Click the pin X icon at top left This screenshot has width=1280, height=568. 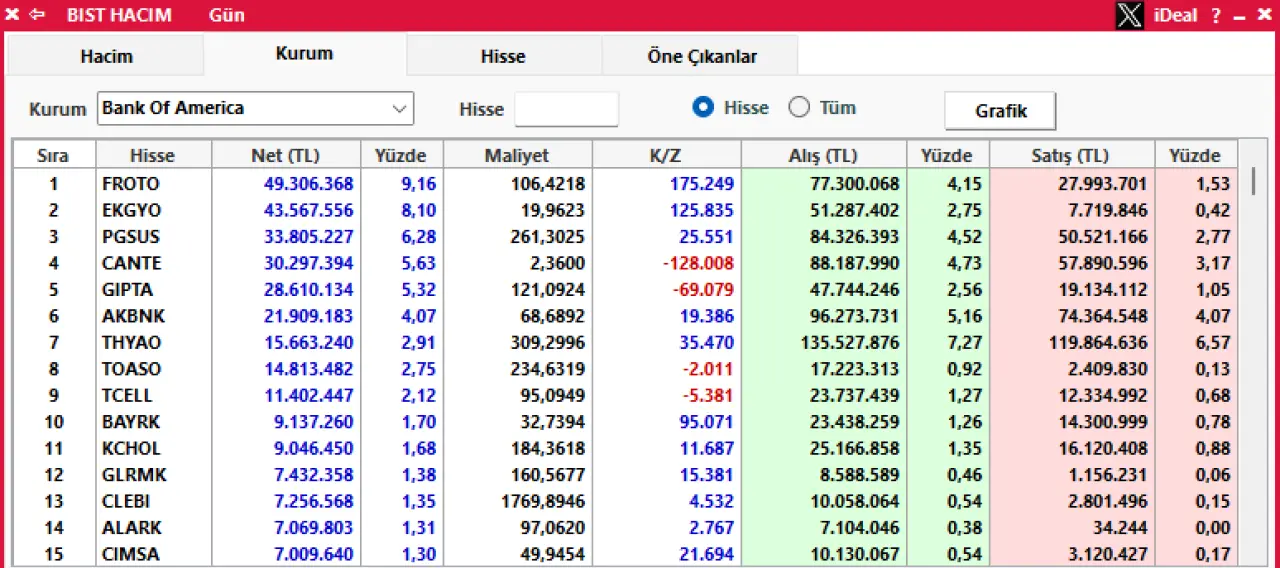pyautogui.click(x=13, y=15)
